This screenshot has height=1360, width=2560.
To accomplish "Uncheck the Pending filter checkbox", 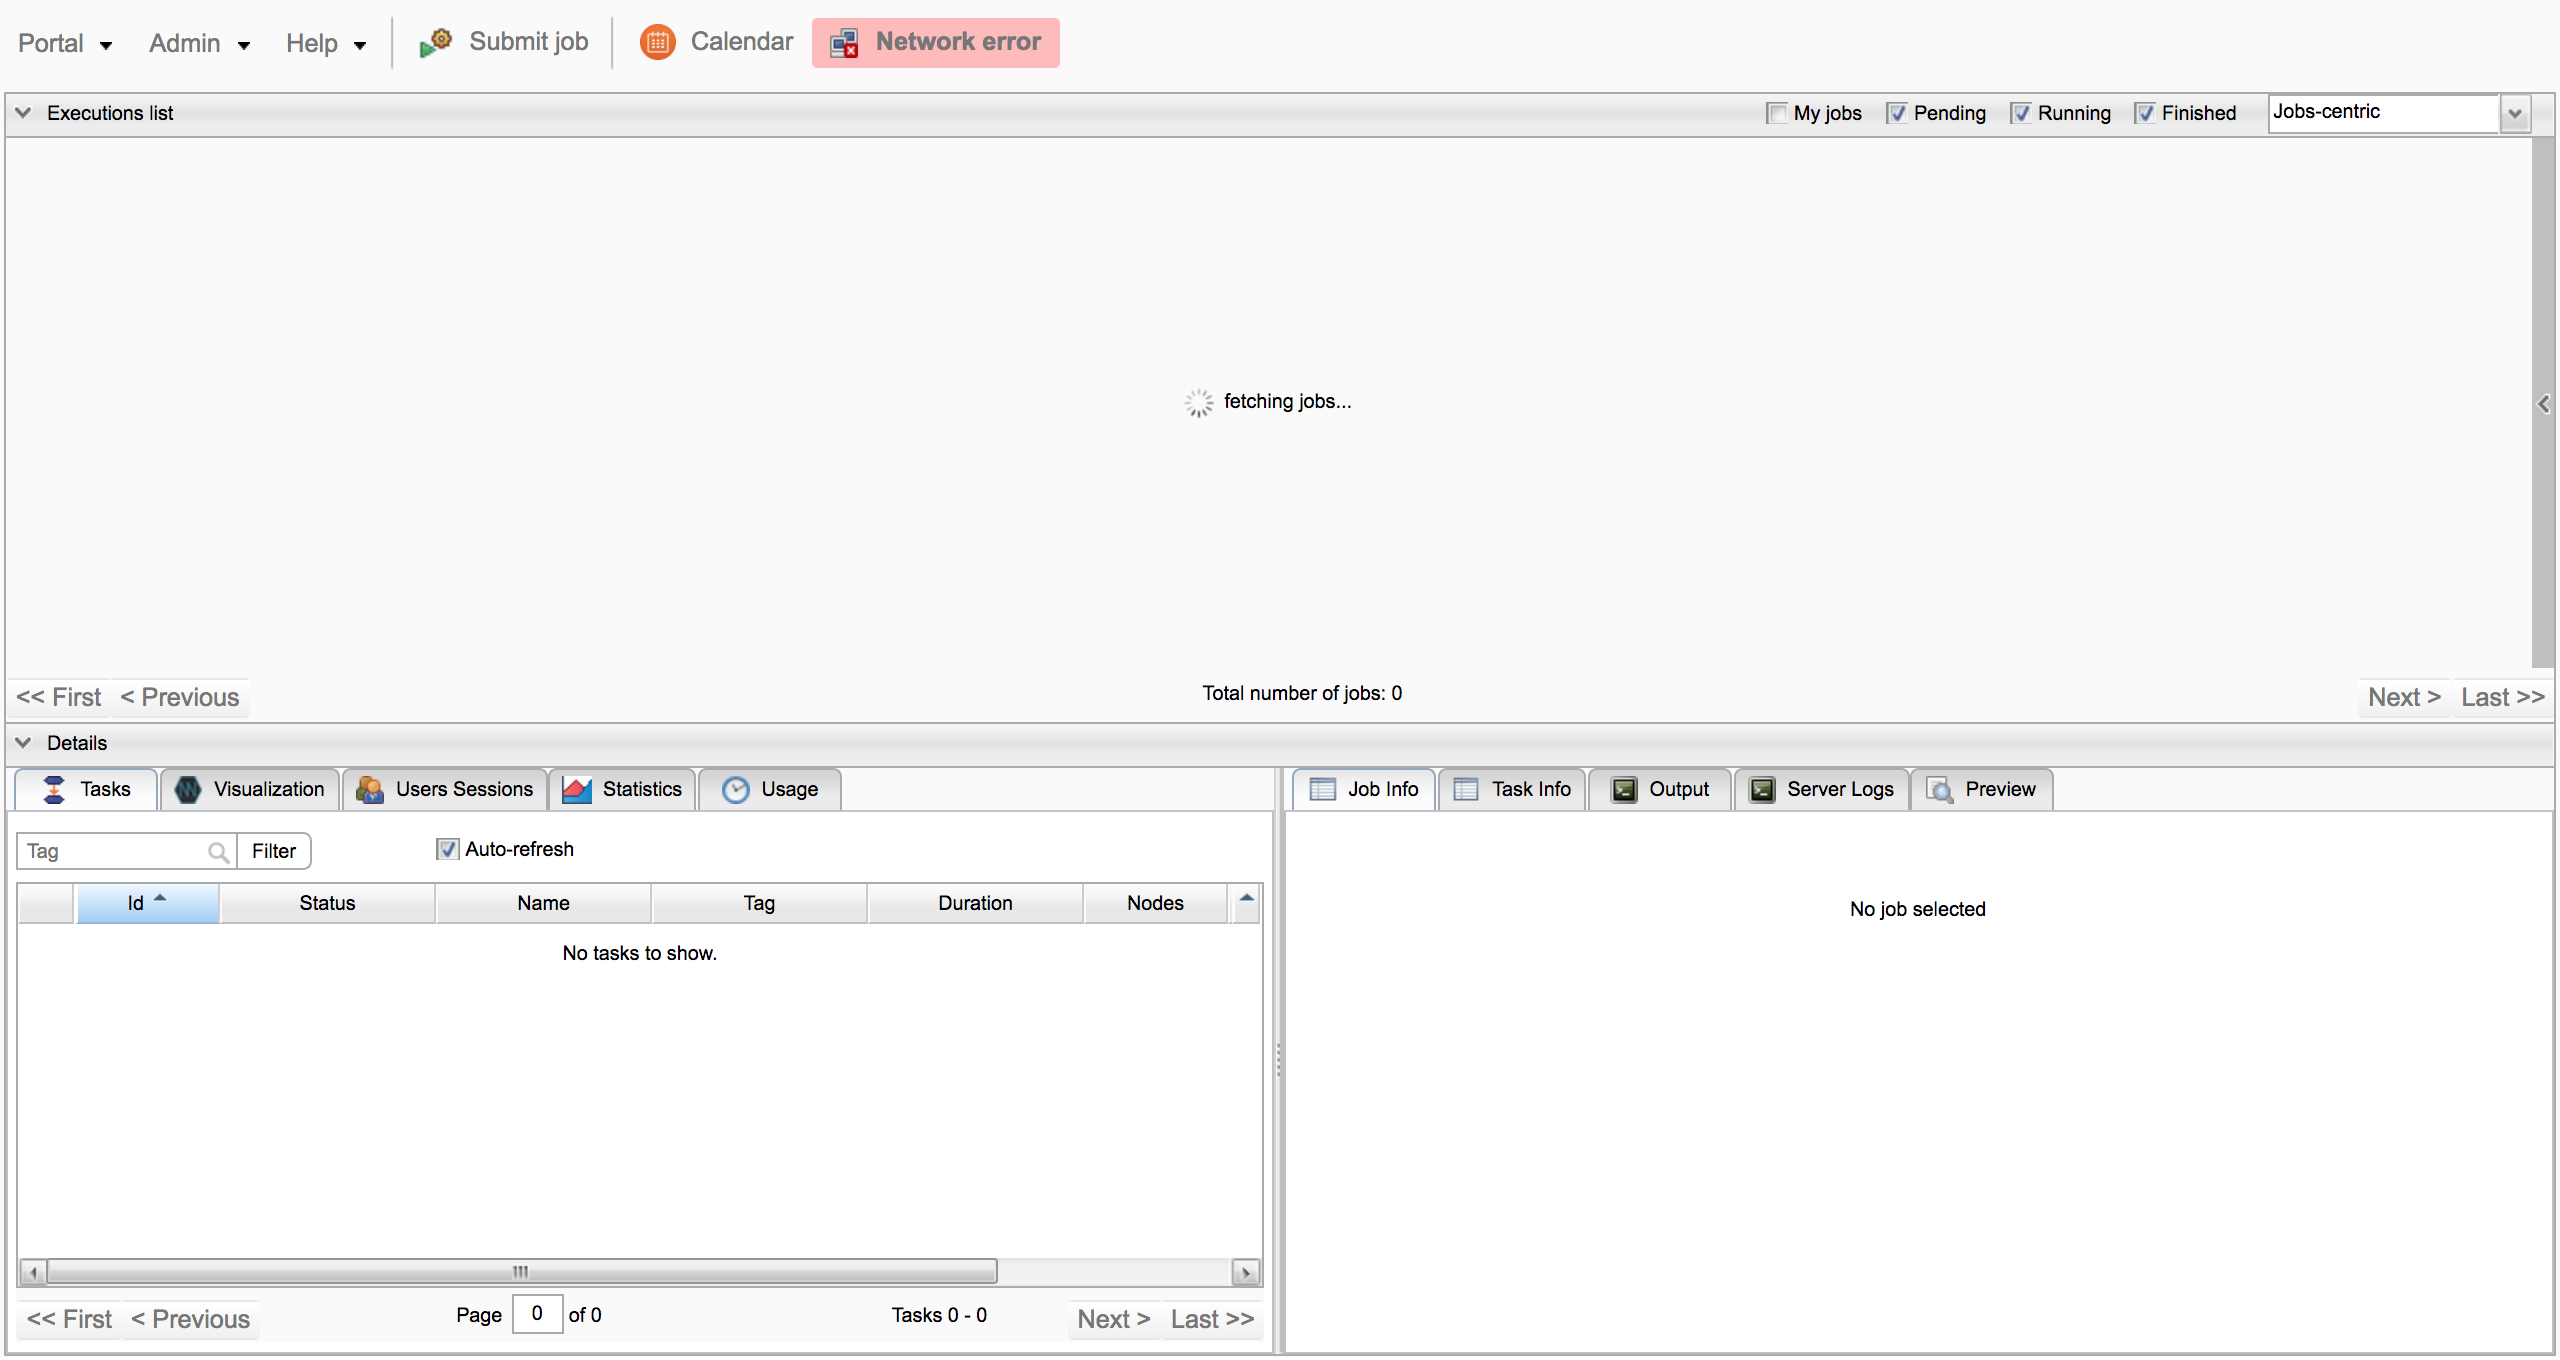I will pyautogui.click(x=1896, y=113).
